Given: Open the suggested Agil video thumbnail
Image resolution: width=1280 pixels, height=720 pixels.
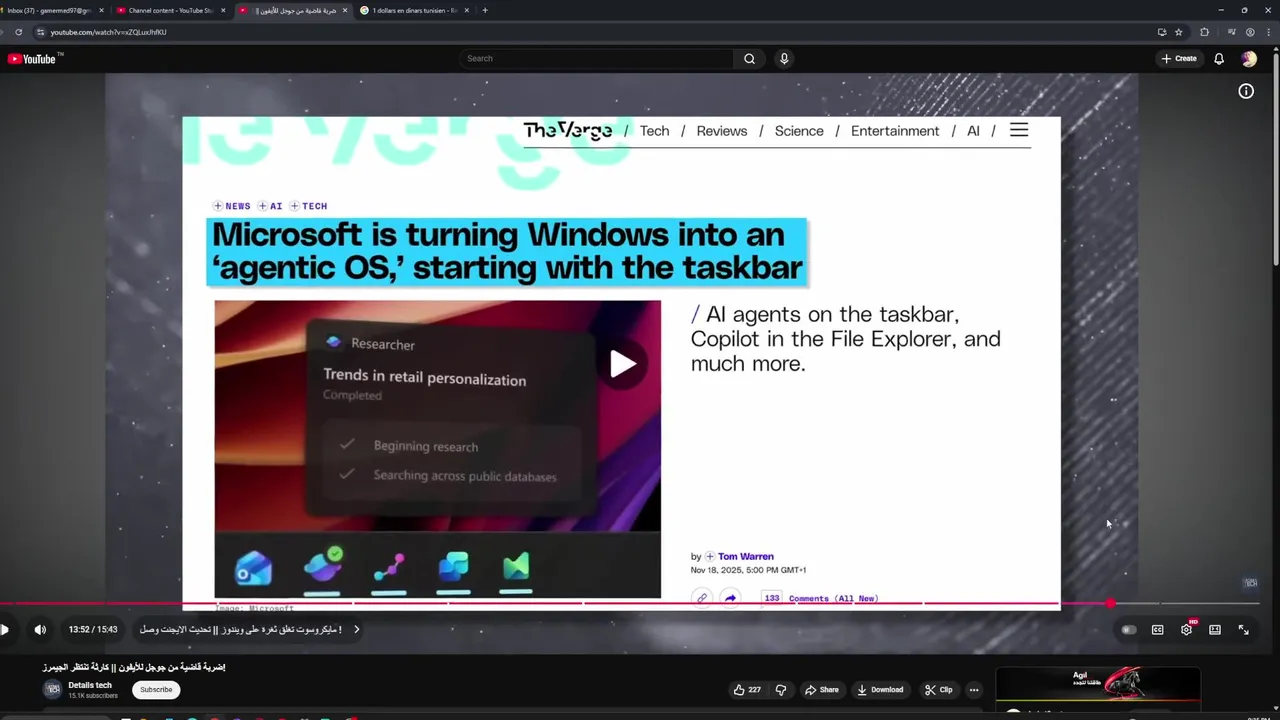Looking at the screenshot, I should click(x=1098, y=692).
